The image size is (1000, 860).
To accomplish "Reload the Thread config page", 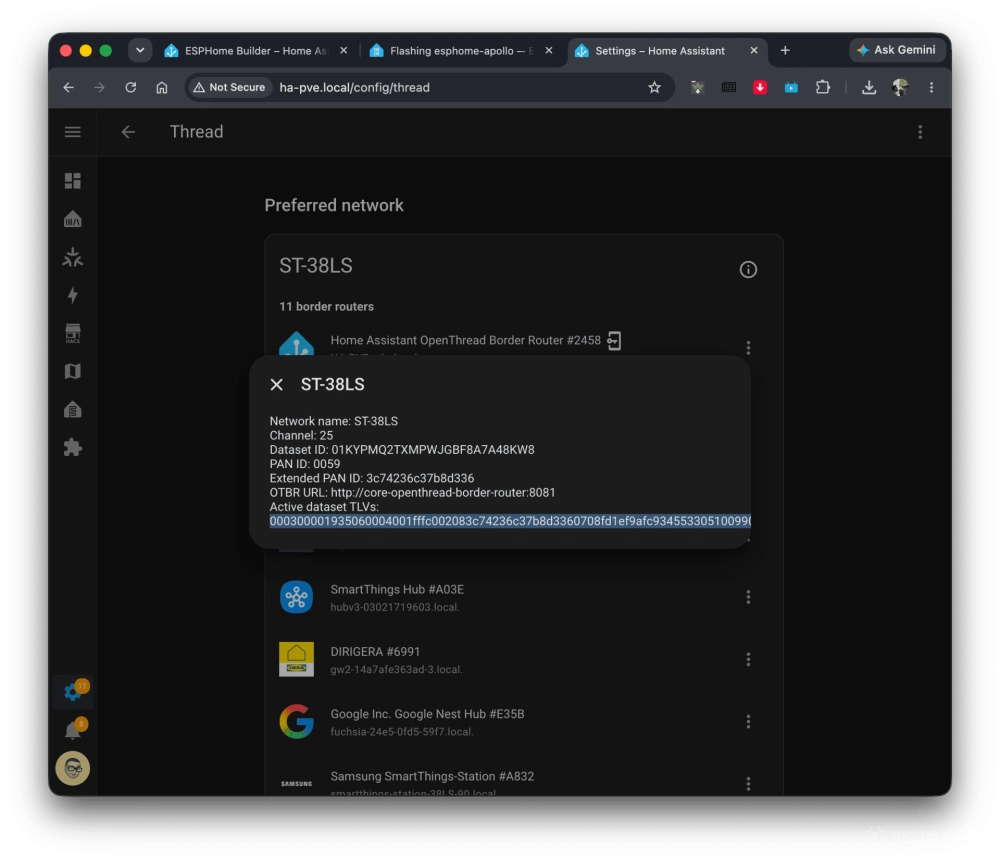I will point(131,87).
